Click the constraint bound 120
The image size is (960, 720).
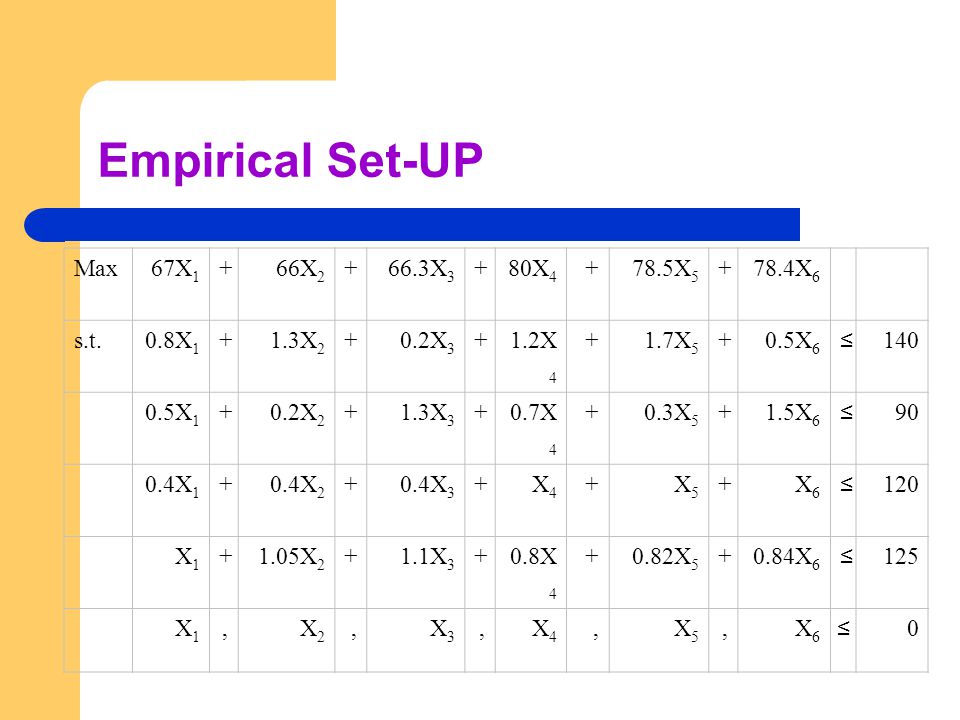[901, 484]
